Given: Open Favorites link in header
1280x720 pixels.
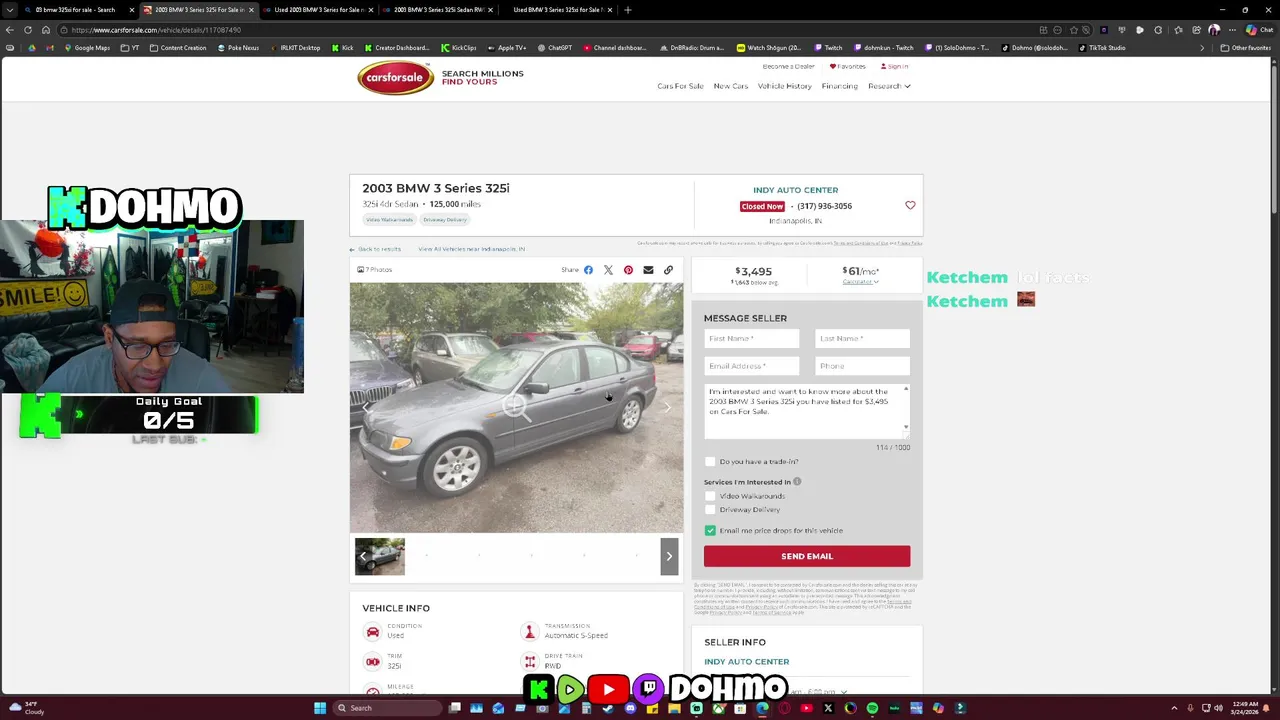Looking at the screenshot, I should [x=848, y=67].
